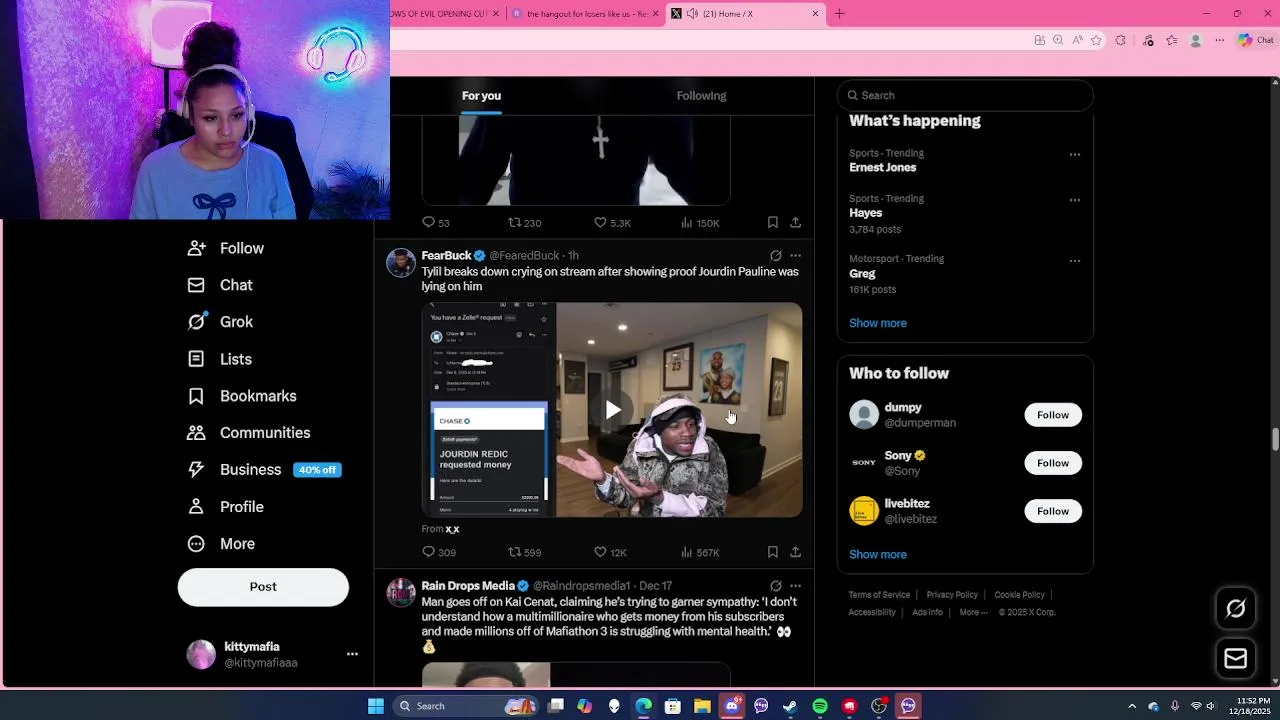Open Business in the sidebar

[x=264, y=470]
